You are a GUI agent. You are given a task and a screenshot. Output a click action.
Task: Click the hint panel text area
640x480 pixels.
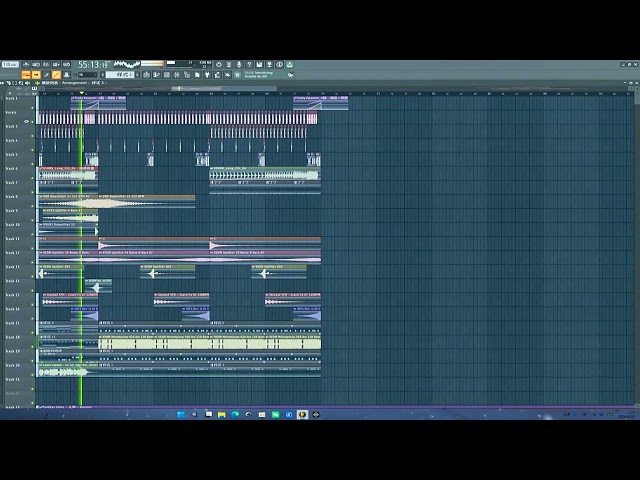(x=263, y=75)
